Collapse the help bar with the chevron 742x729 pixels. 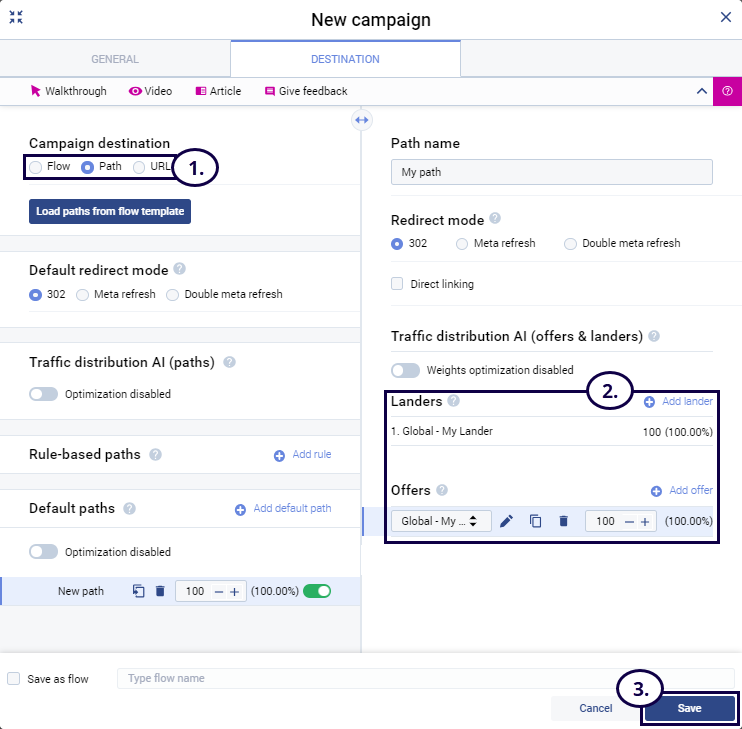pos(701,91)
